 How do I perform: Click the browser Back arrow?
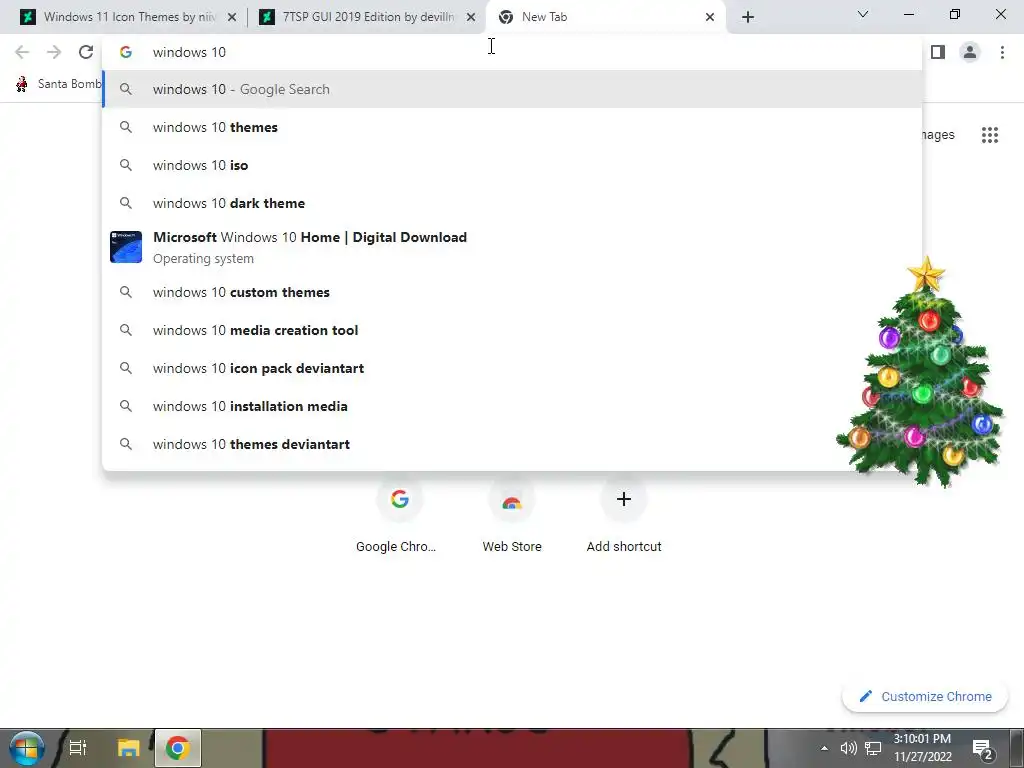coord(22,52)
